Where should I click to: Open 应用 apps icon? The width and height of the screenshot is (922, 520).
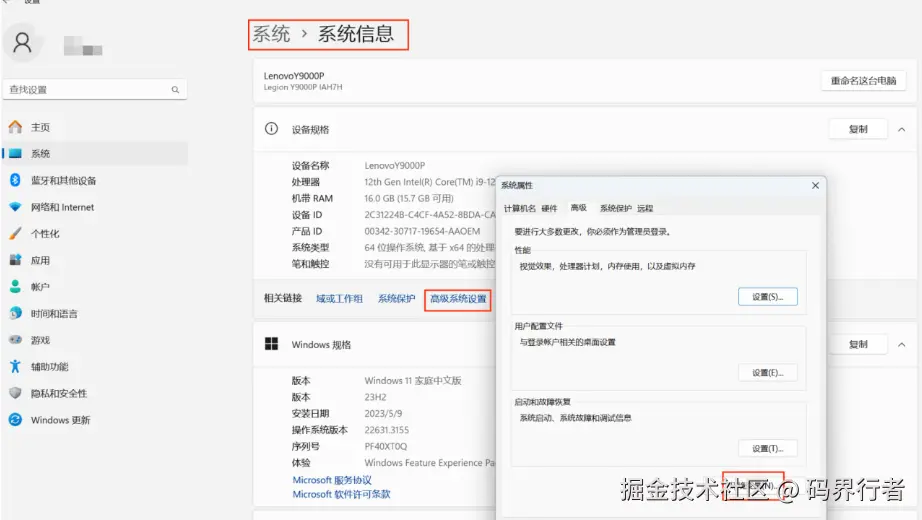pyautogui.click(x=15, y=260)
